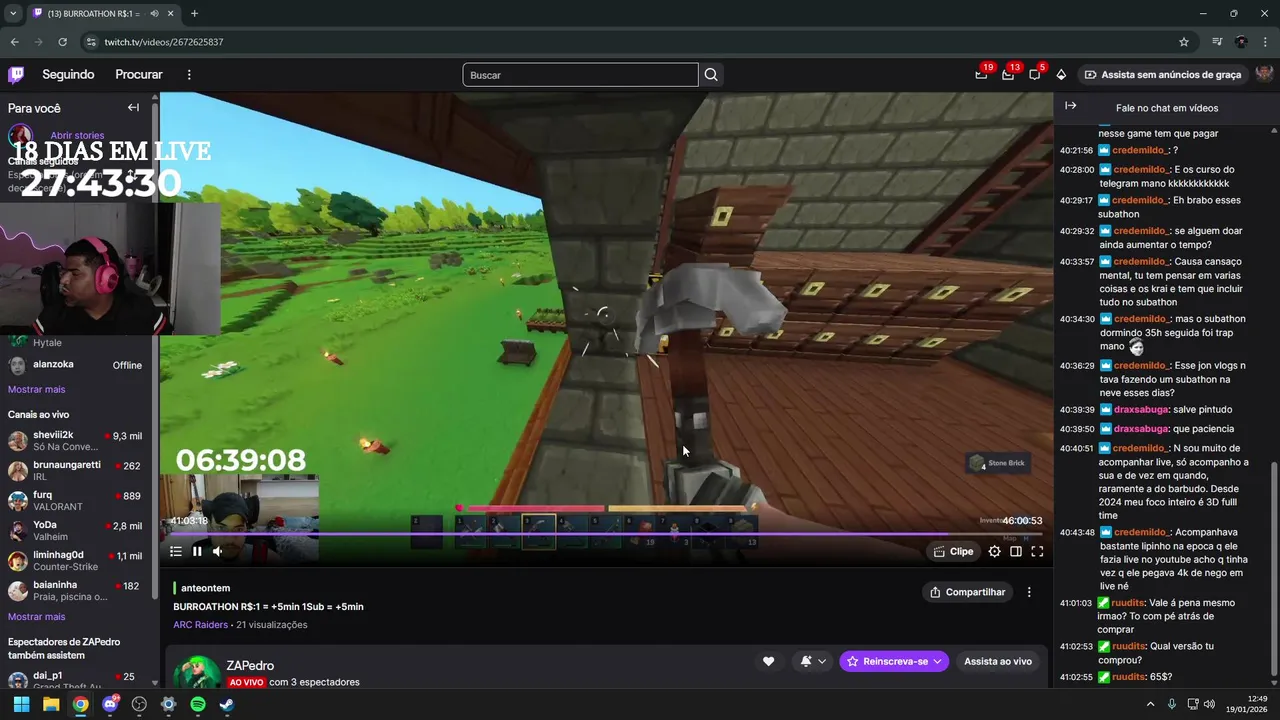
Task: Click the Clipe button
Action: [953, 551]
